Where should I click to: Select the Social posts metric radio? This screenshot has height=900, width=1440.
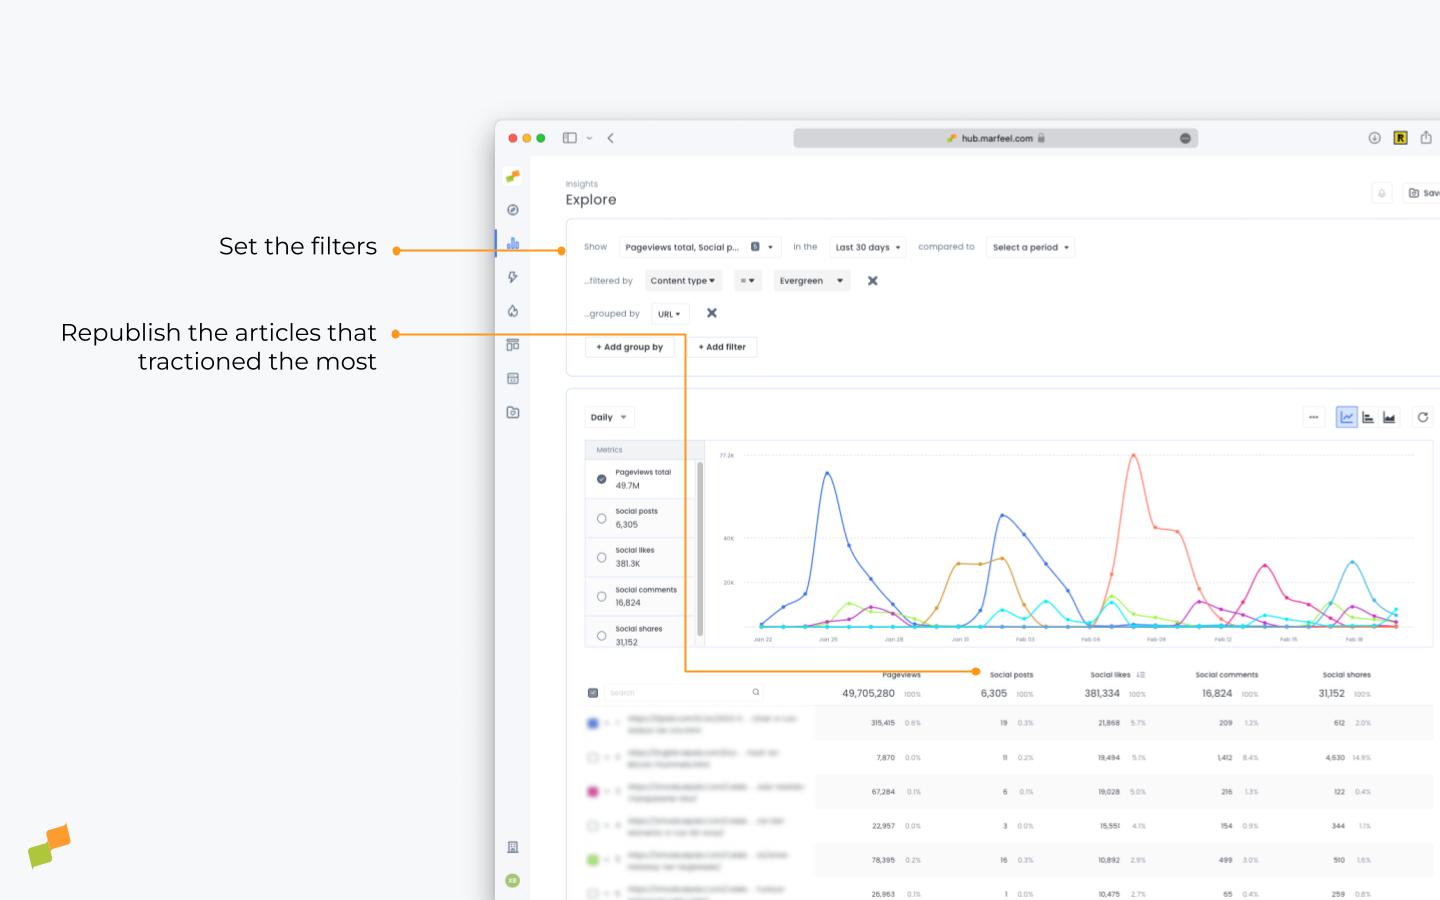601,518
